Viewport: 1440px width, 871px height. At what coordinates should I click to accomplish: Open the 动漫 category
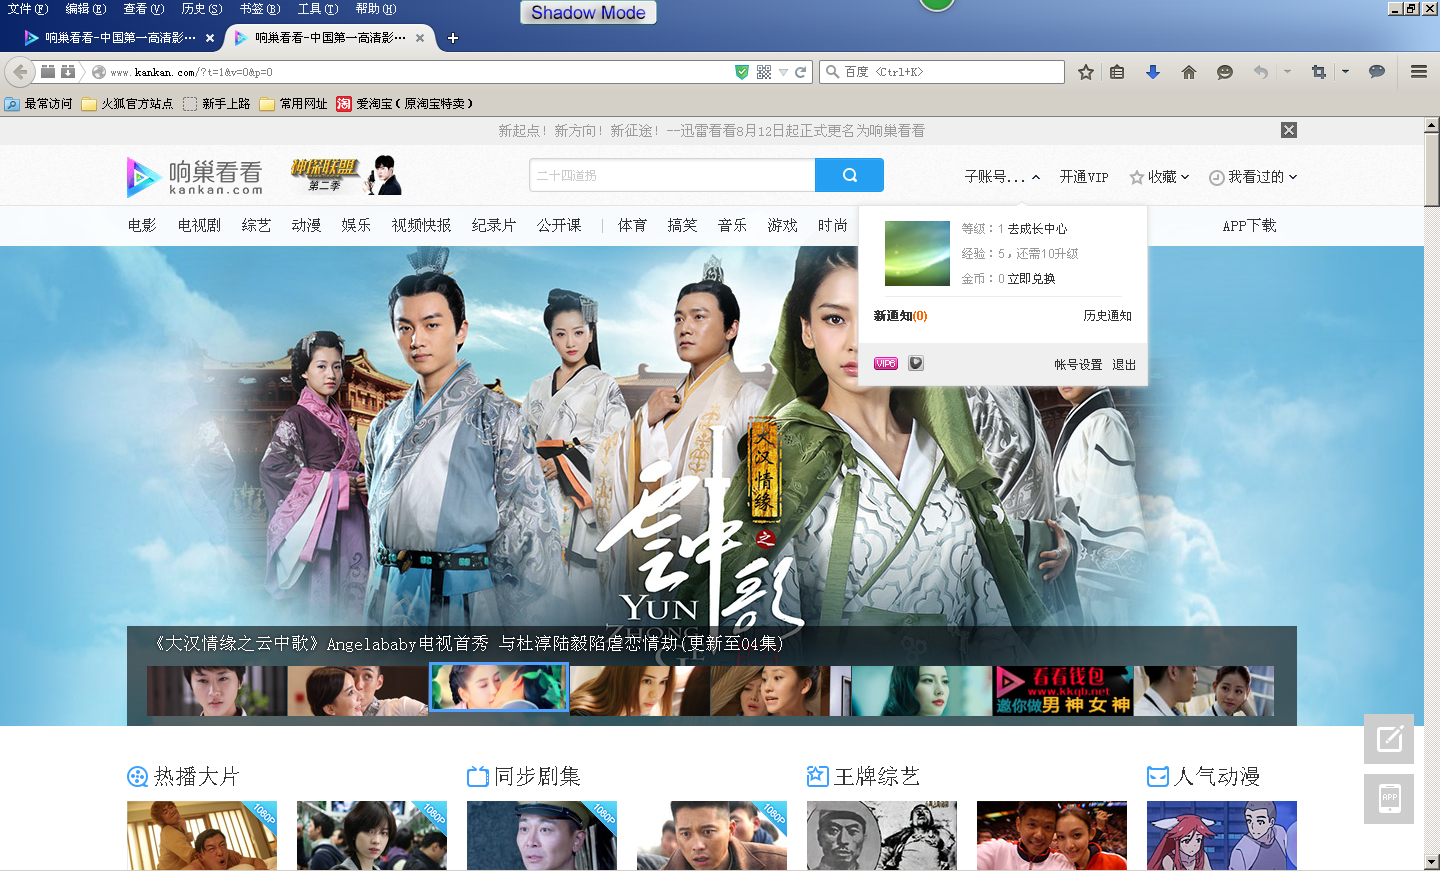[x=306, y=226]
